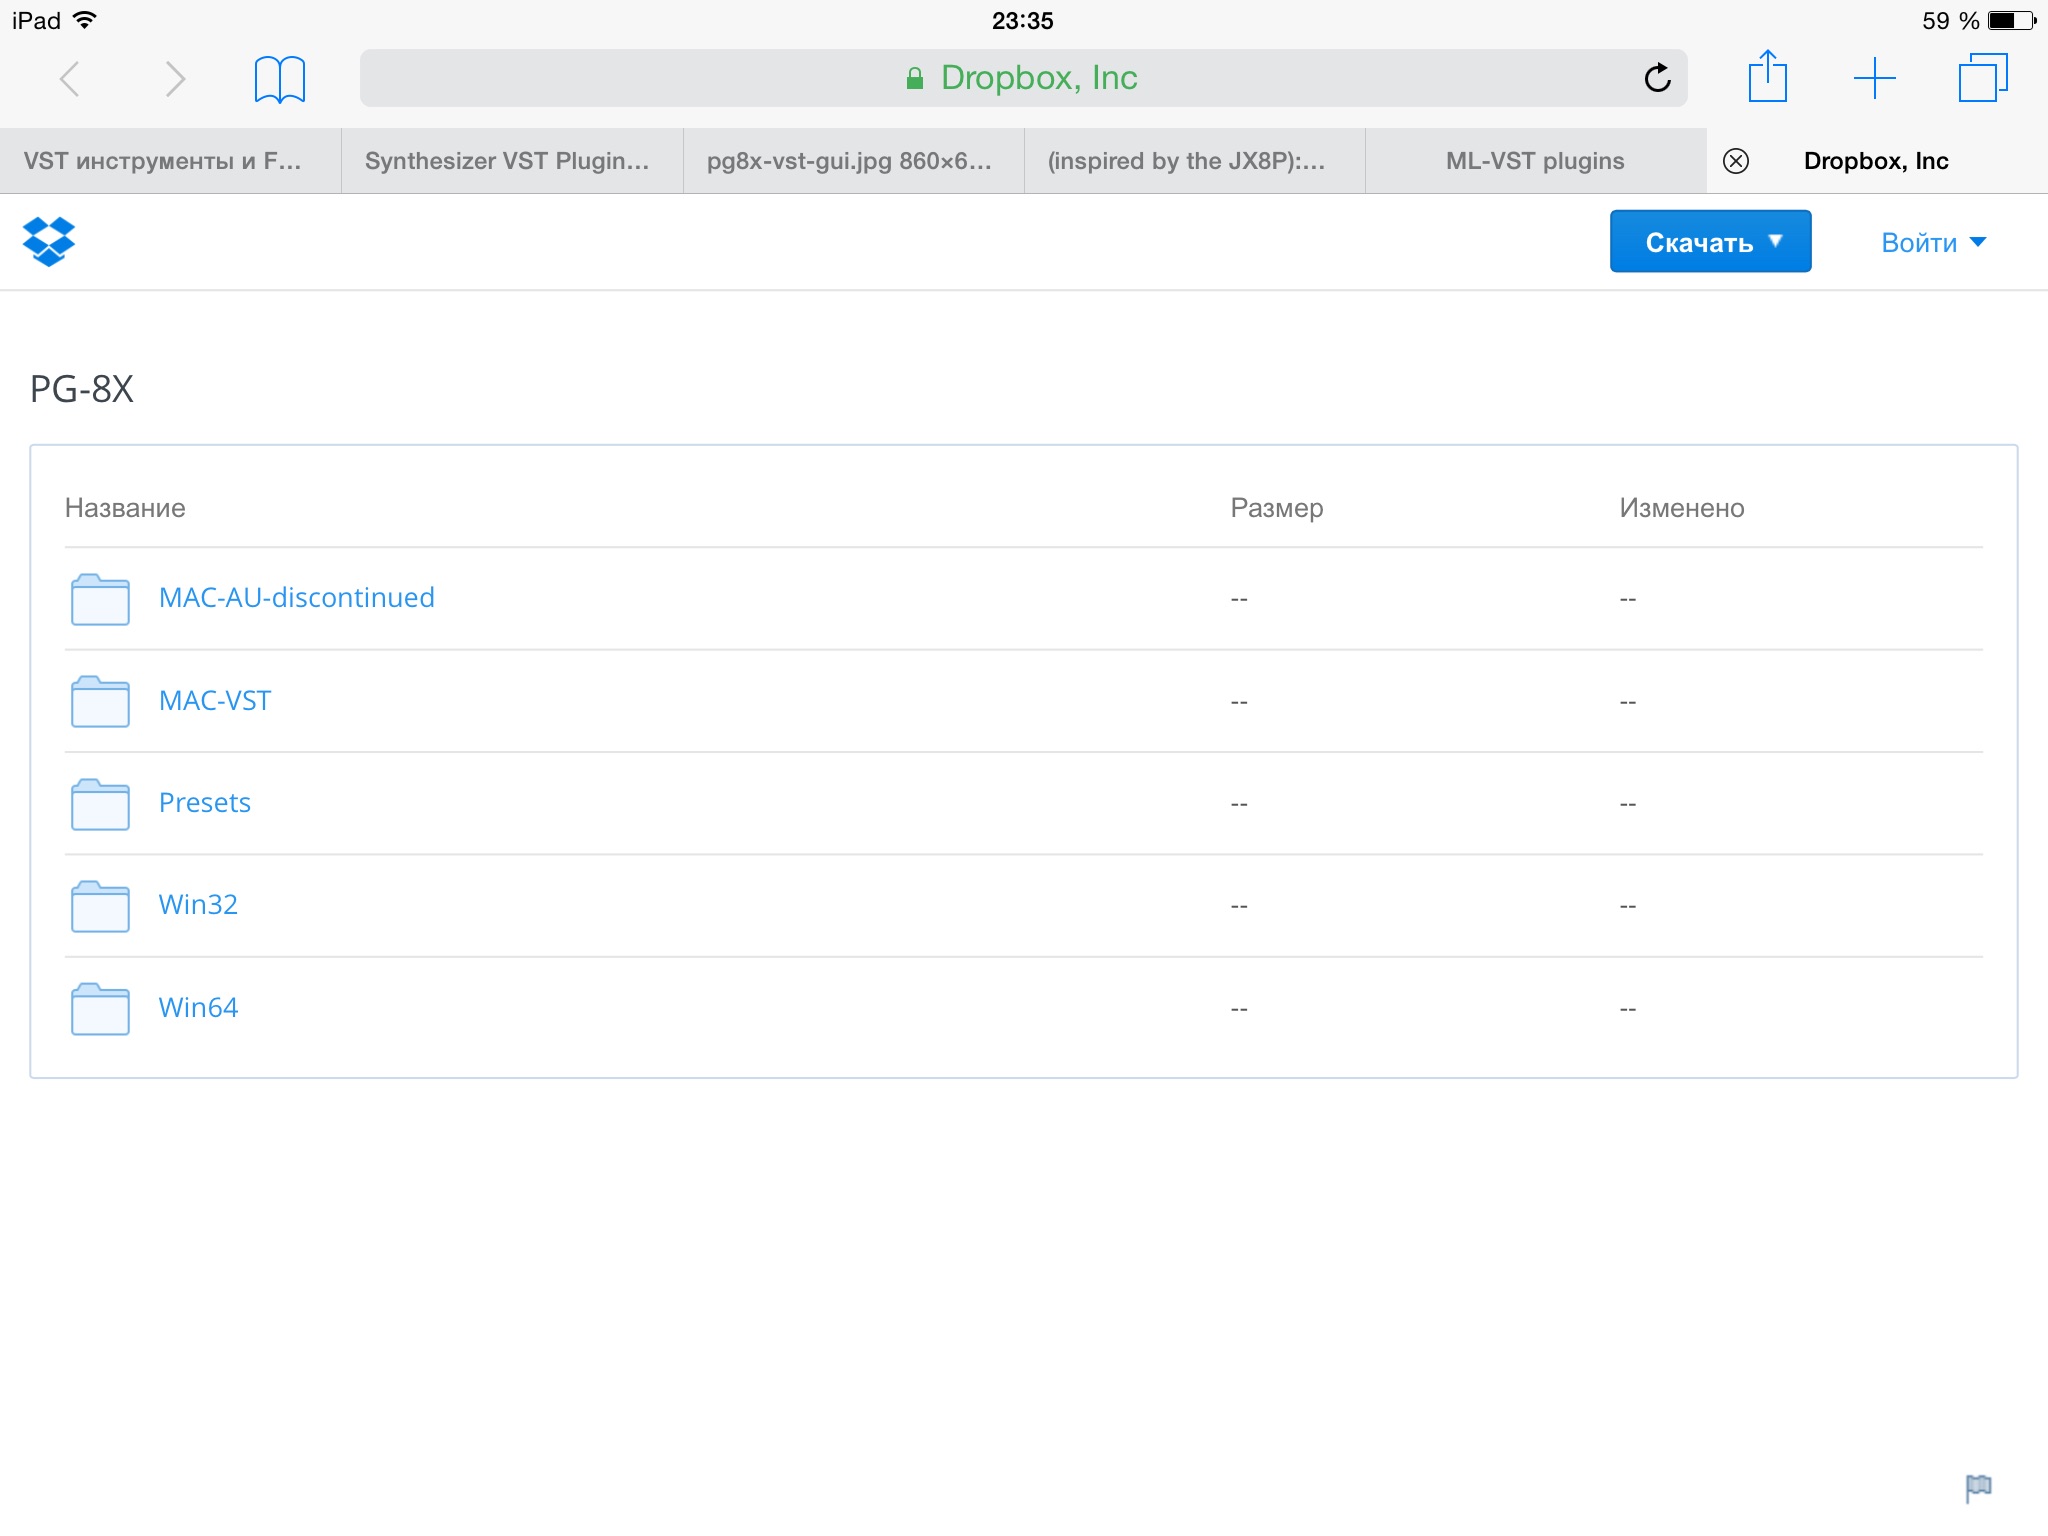Close the Dropbox, Inc tab
This screenshot has width=2048, height=1536.
click(x=1736, y=161)
